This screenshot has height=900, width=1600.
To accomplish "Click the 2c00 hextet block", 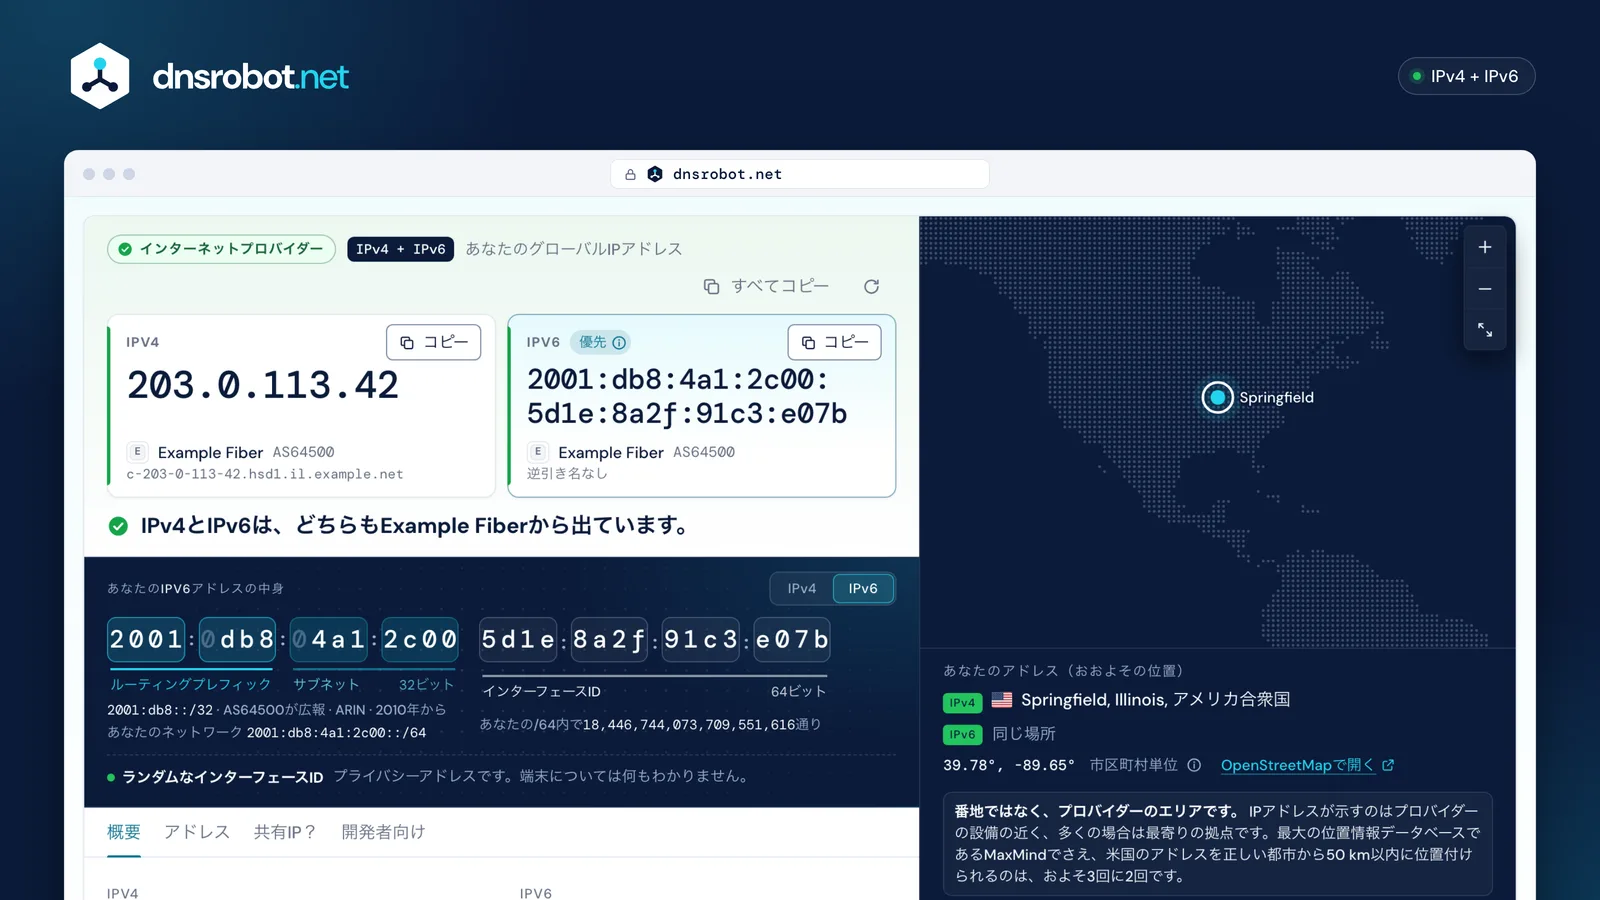I will (x=420, y=640).
